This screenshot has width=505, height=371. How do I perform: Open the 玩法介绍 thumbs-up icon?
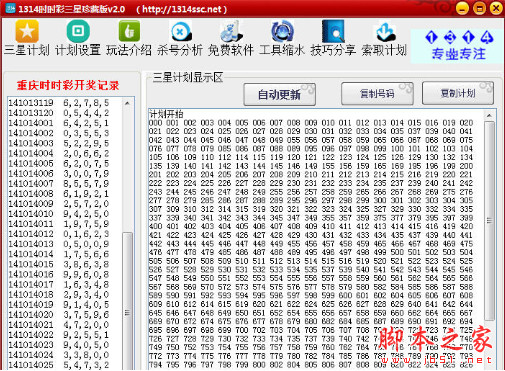[x=129, y=31]
